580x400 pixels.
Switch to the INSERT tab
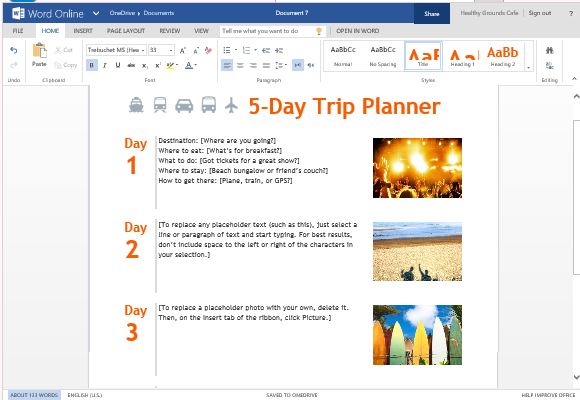point(83,31)
